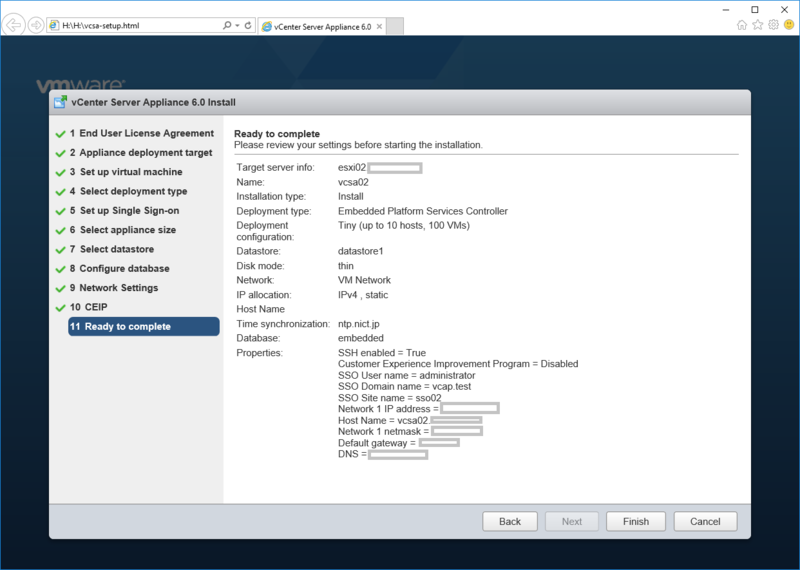Image resolution: width=800 pixels, height=570 pixels.
Task: Go to step 10 CEIP
Action: (x=88, y=307)
